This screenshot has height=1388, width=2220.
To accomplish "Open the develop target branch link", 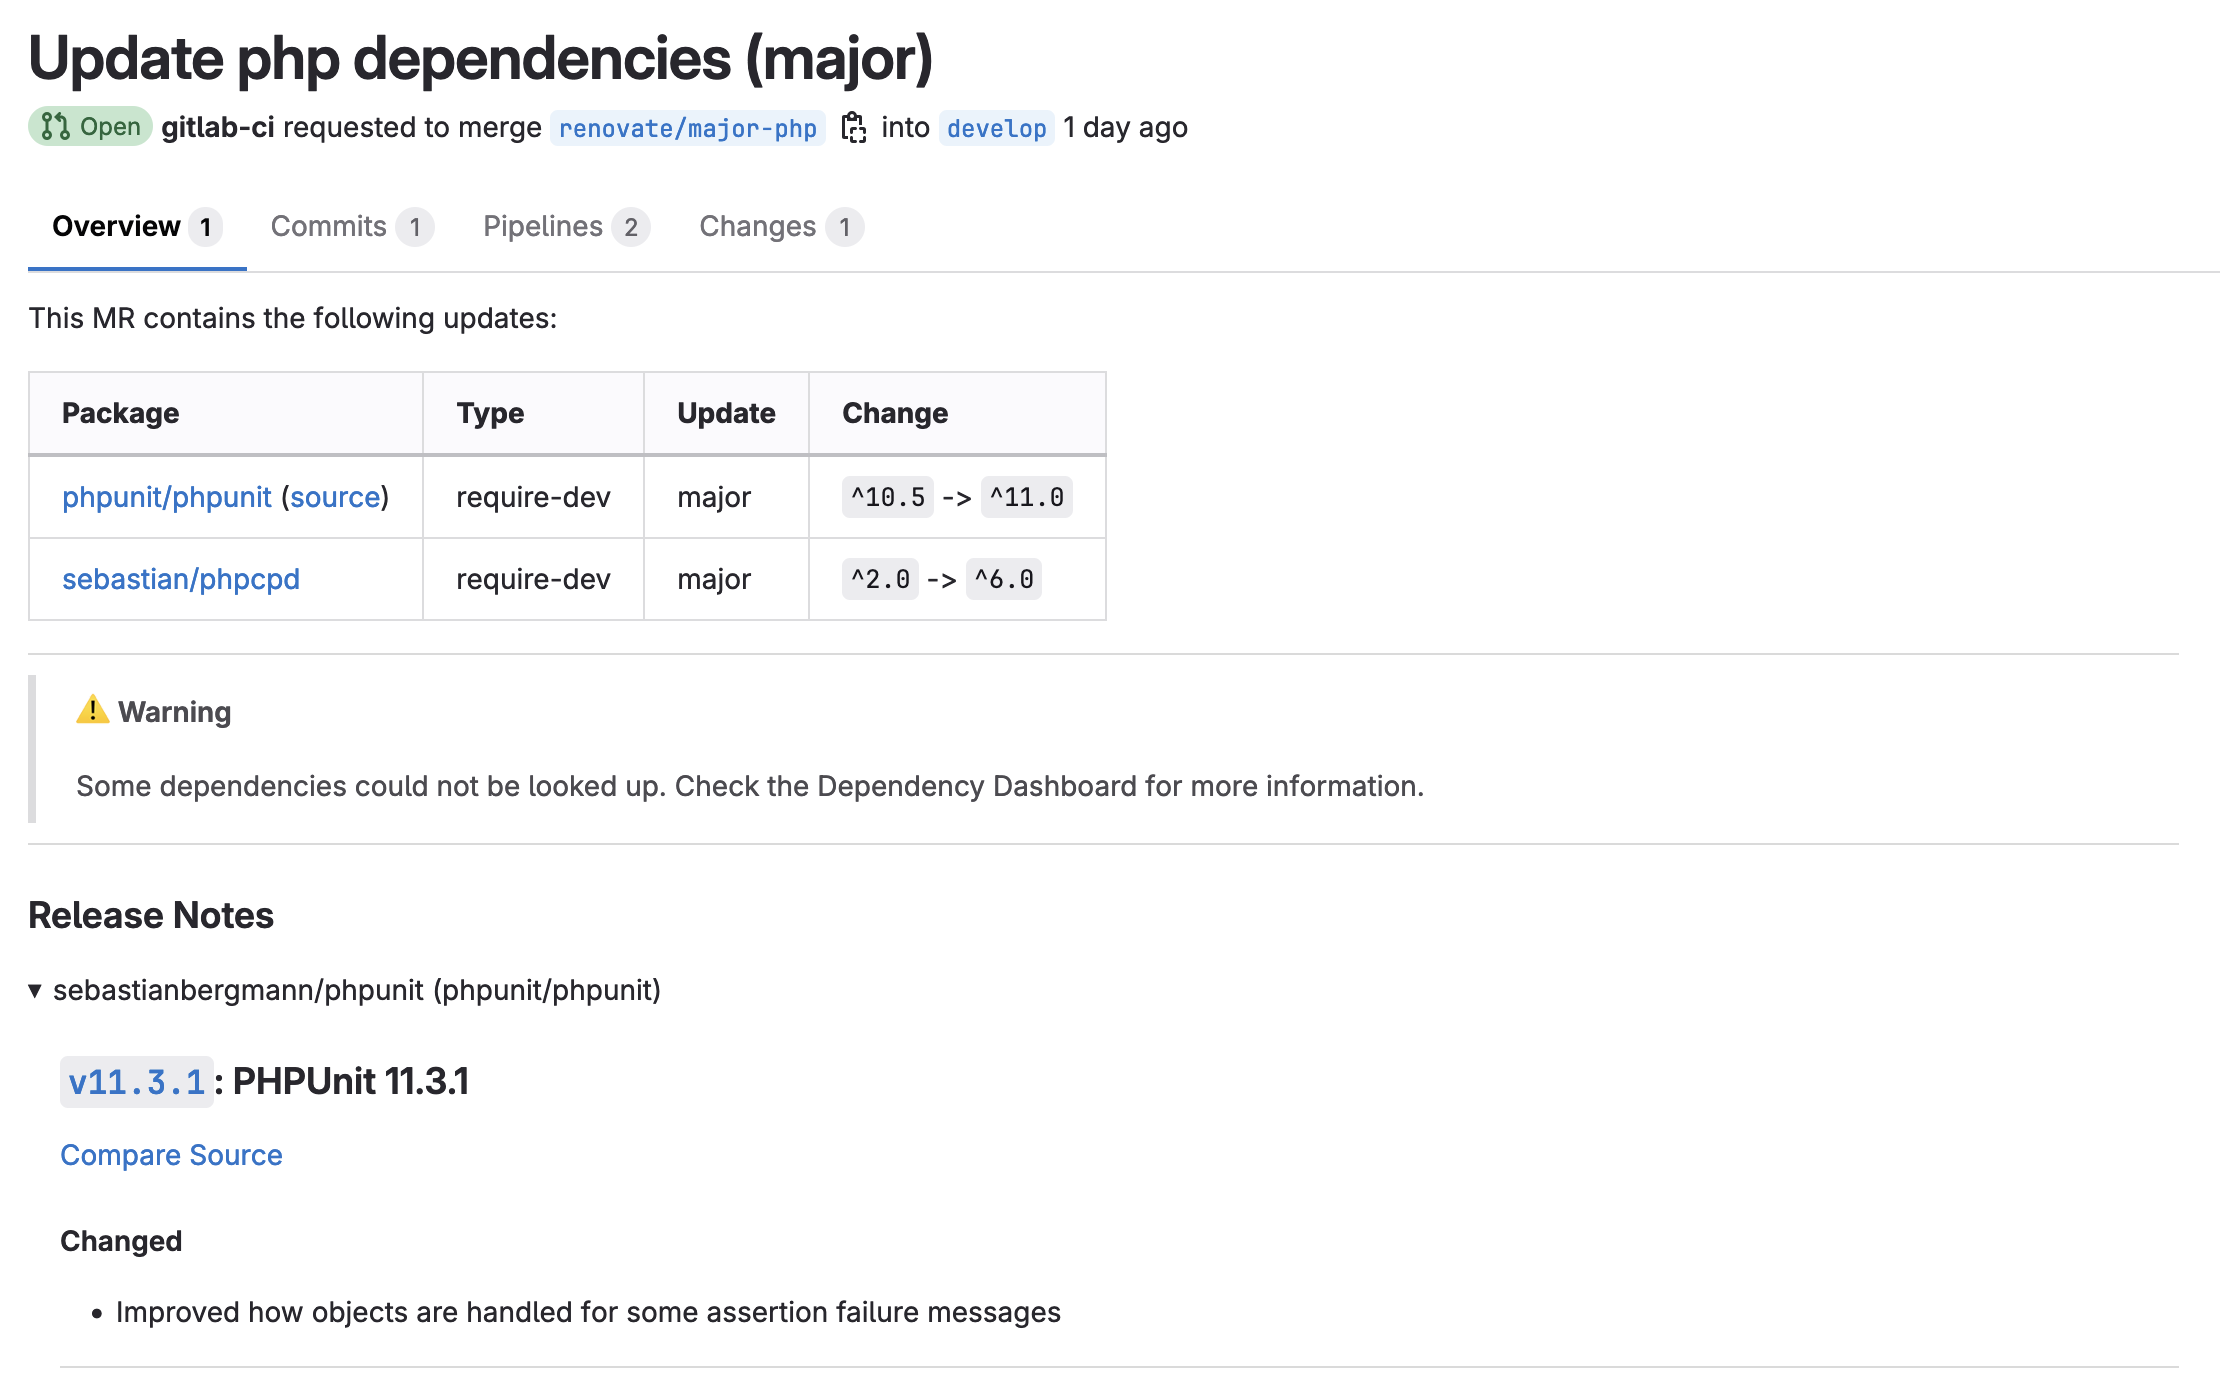I will [x=996, y=128].
